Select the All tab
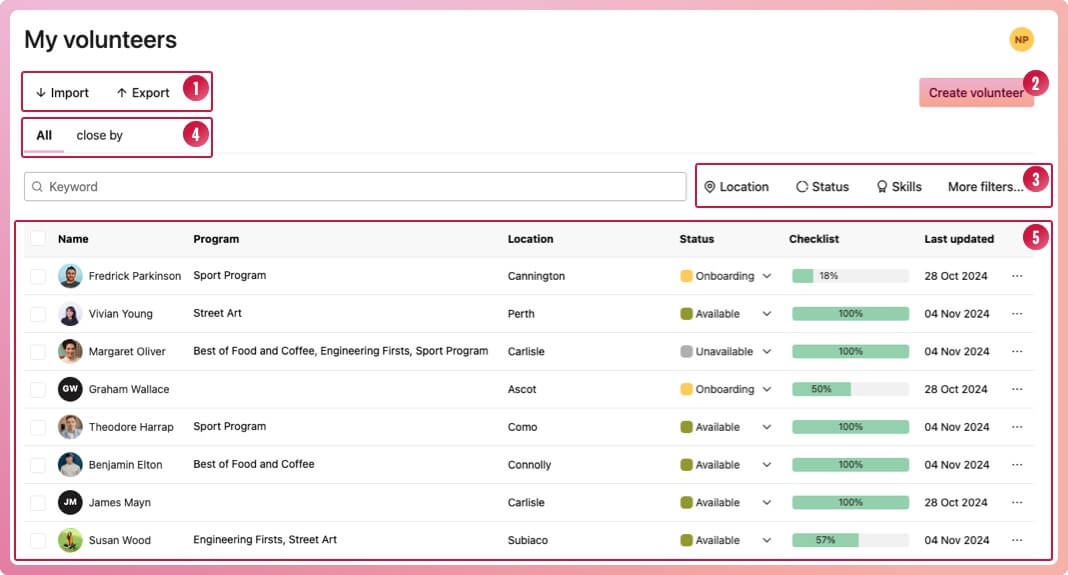This screenshot has height=575, width=1068. tap(44, 136)
